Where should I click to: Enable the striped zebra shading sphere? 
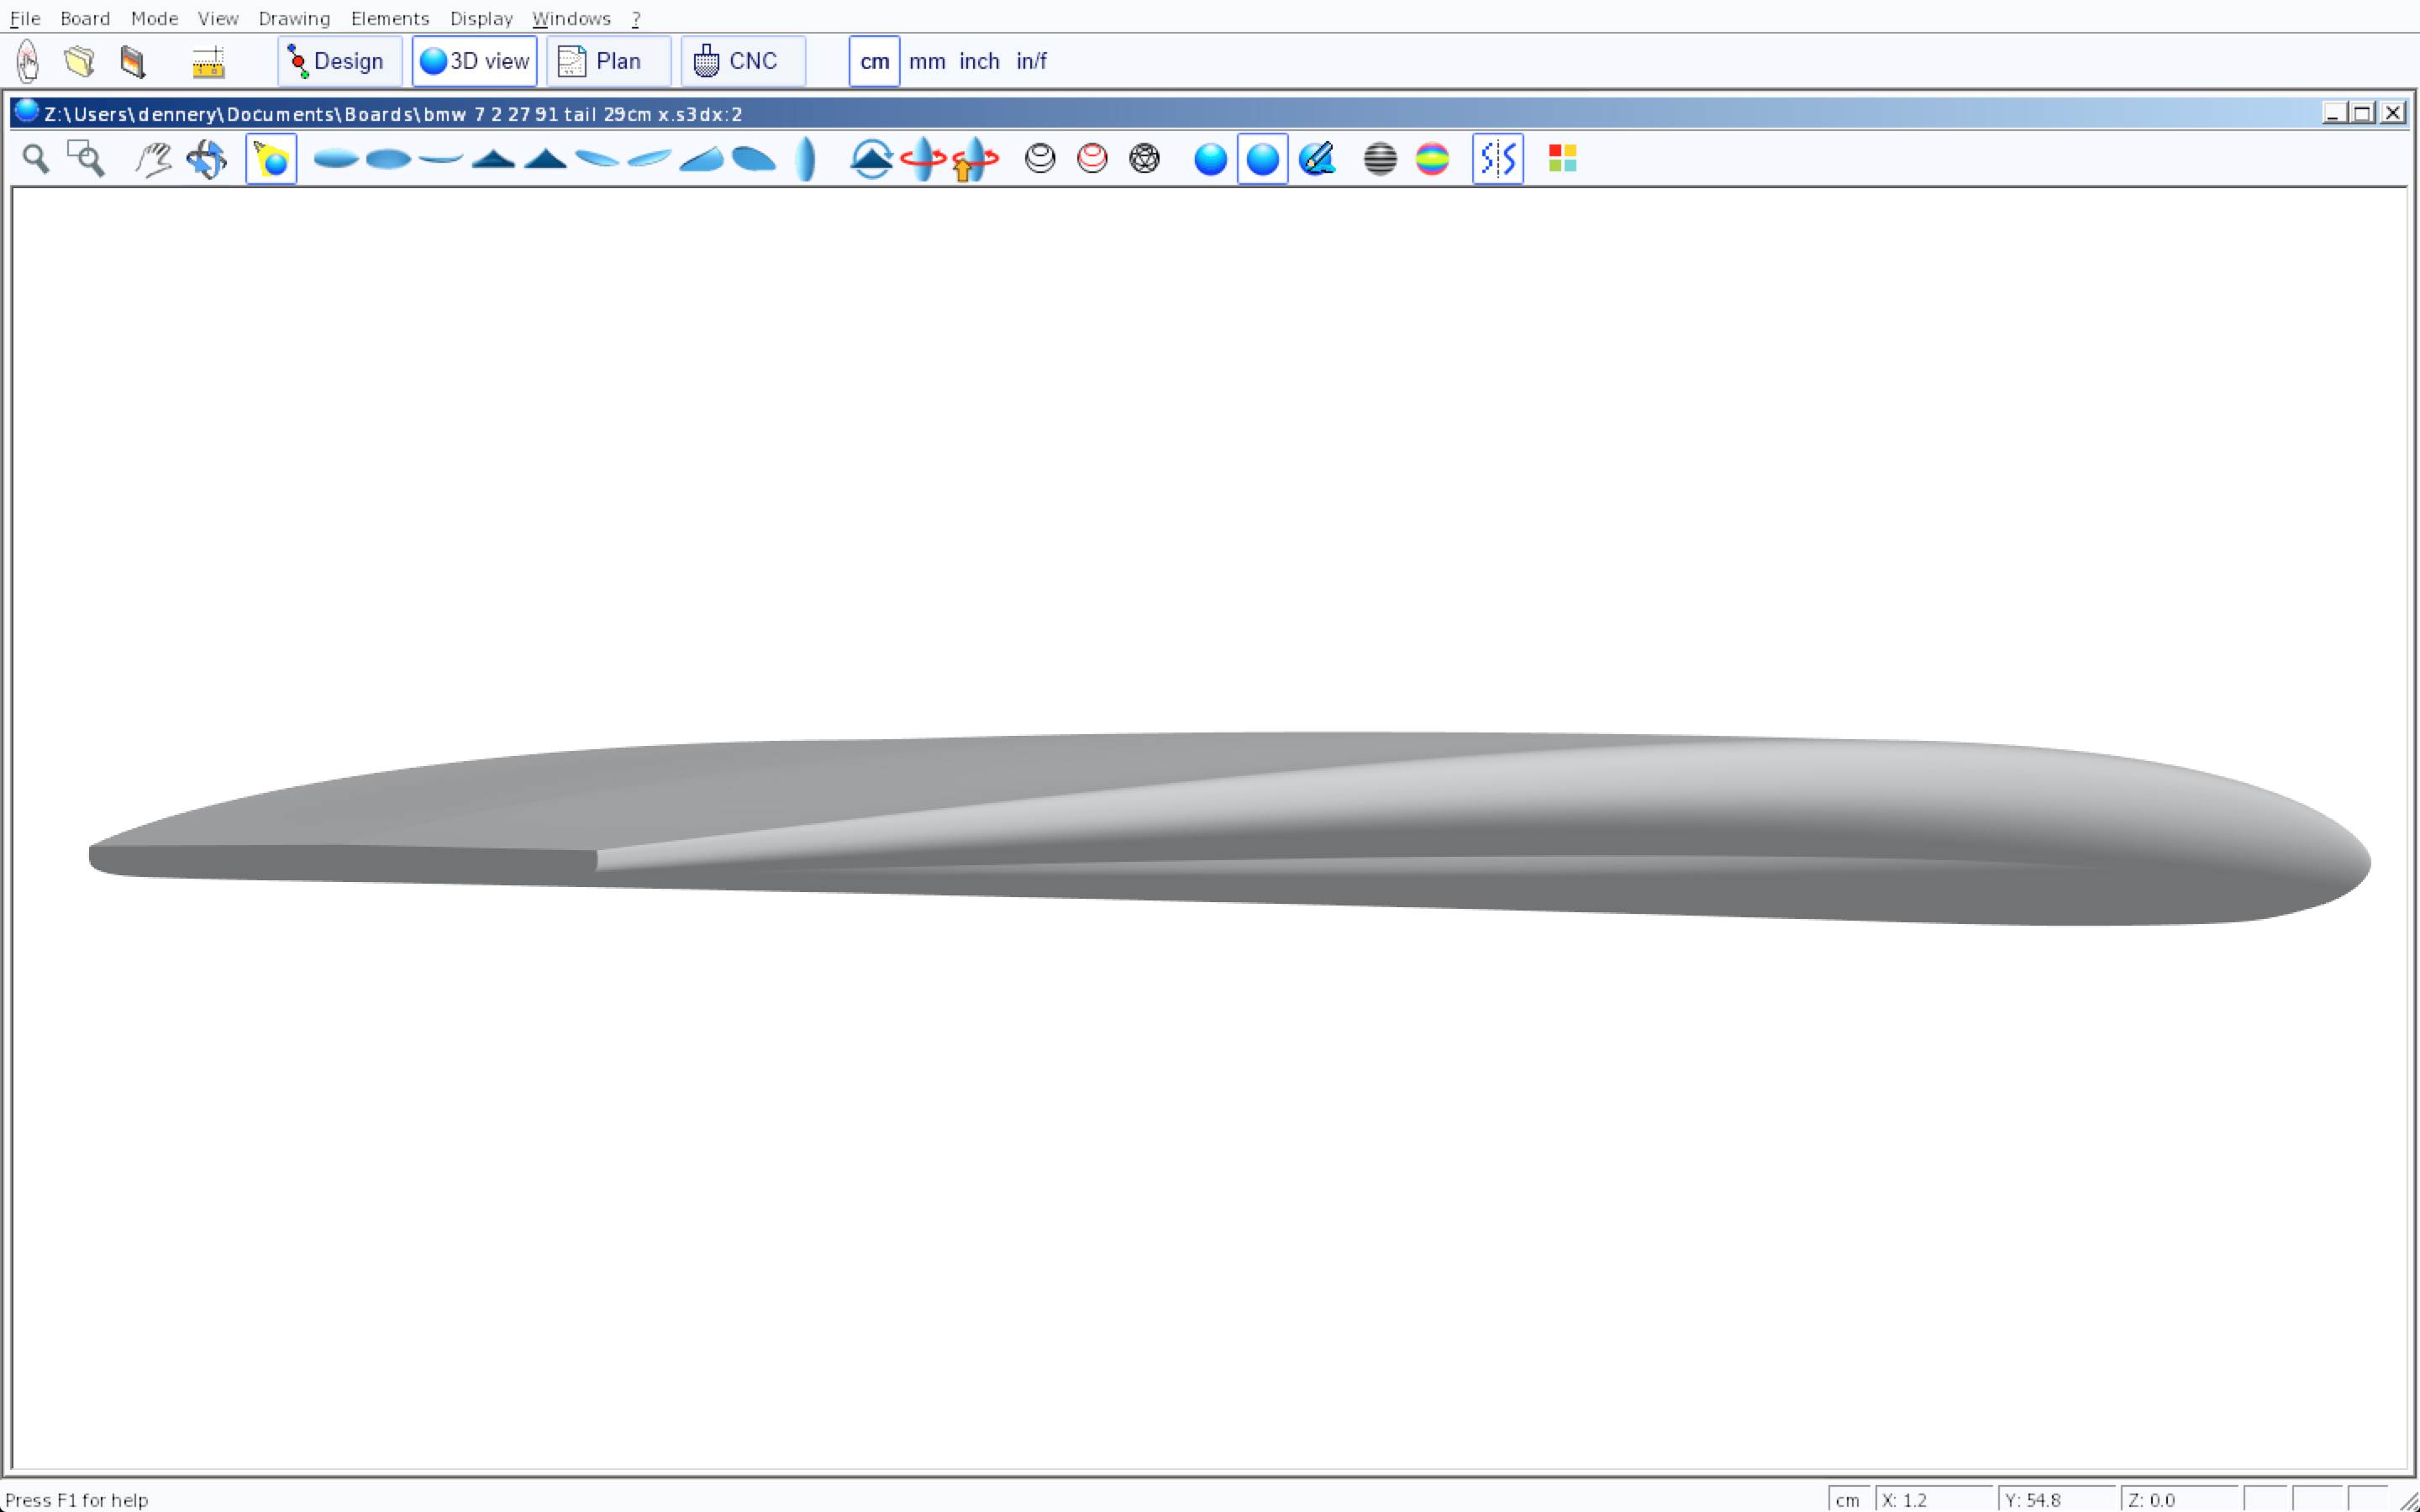pos(1380,159)
